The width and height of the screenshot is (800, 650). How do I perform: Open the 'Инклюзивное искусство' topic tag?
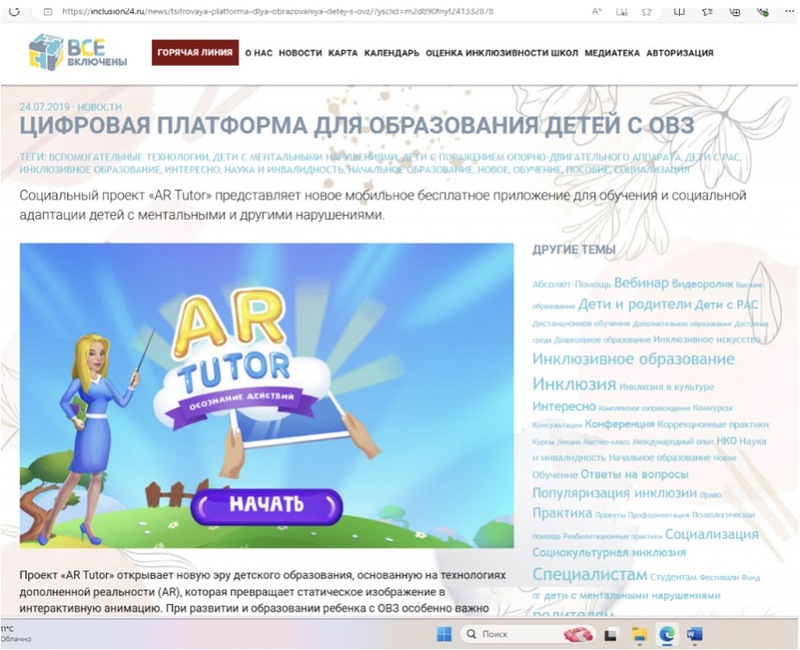point(707,339)
